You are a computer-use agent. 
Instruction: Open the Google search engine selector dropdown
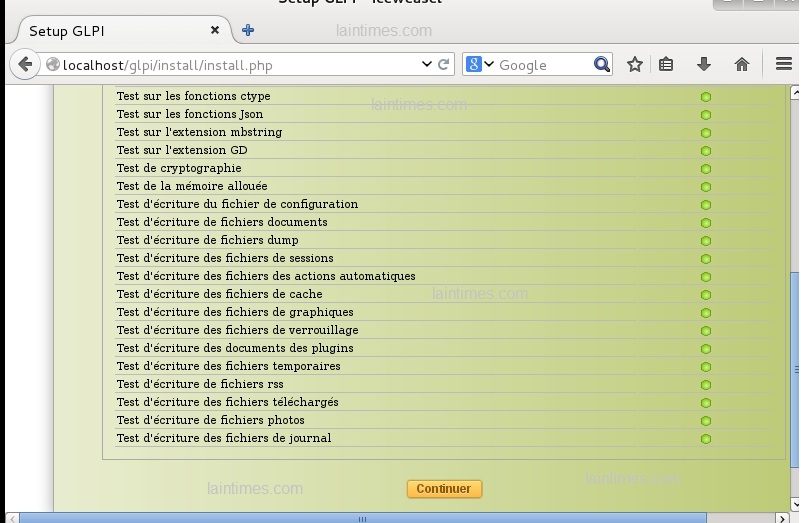(x=480, y=65)
